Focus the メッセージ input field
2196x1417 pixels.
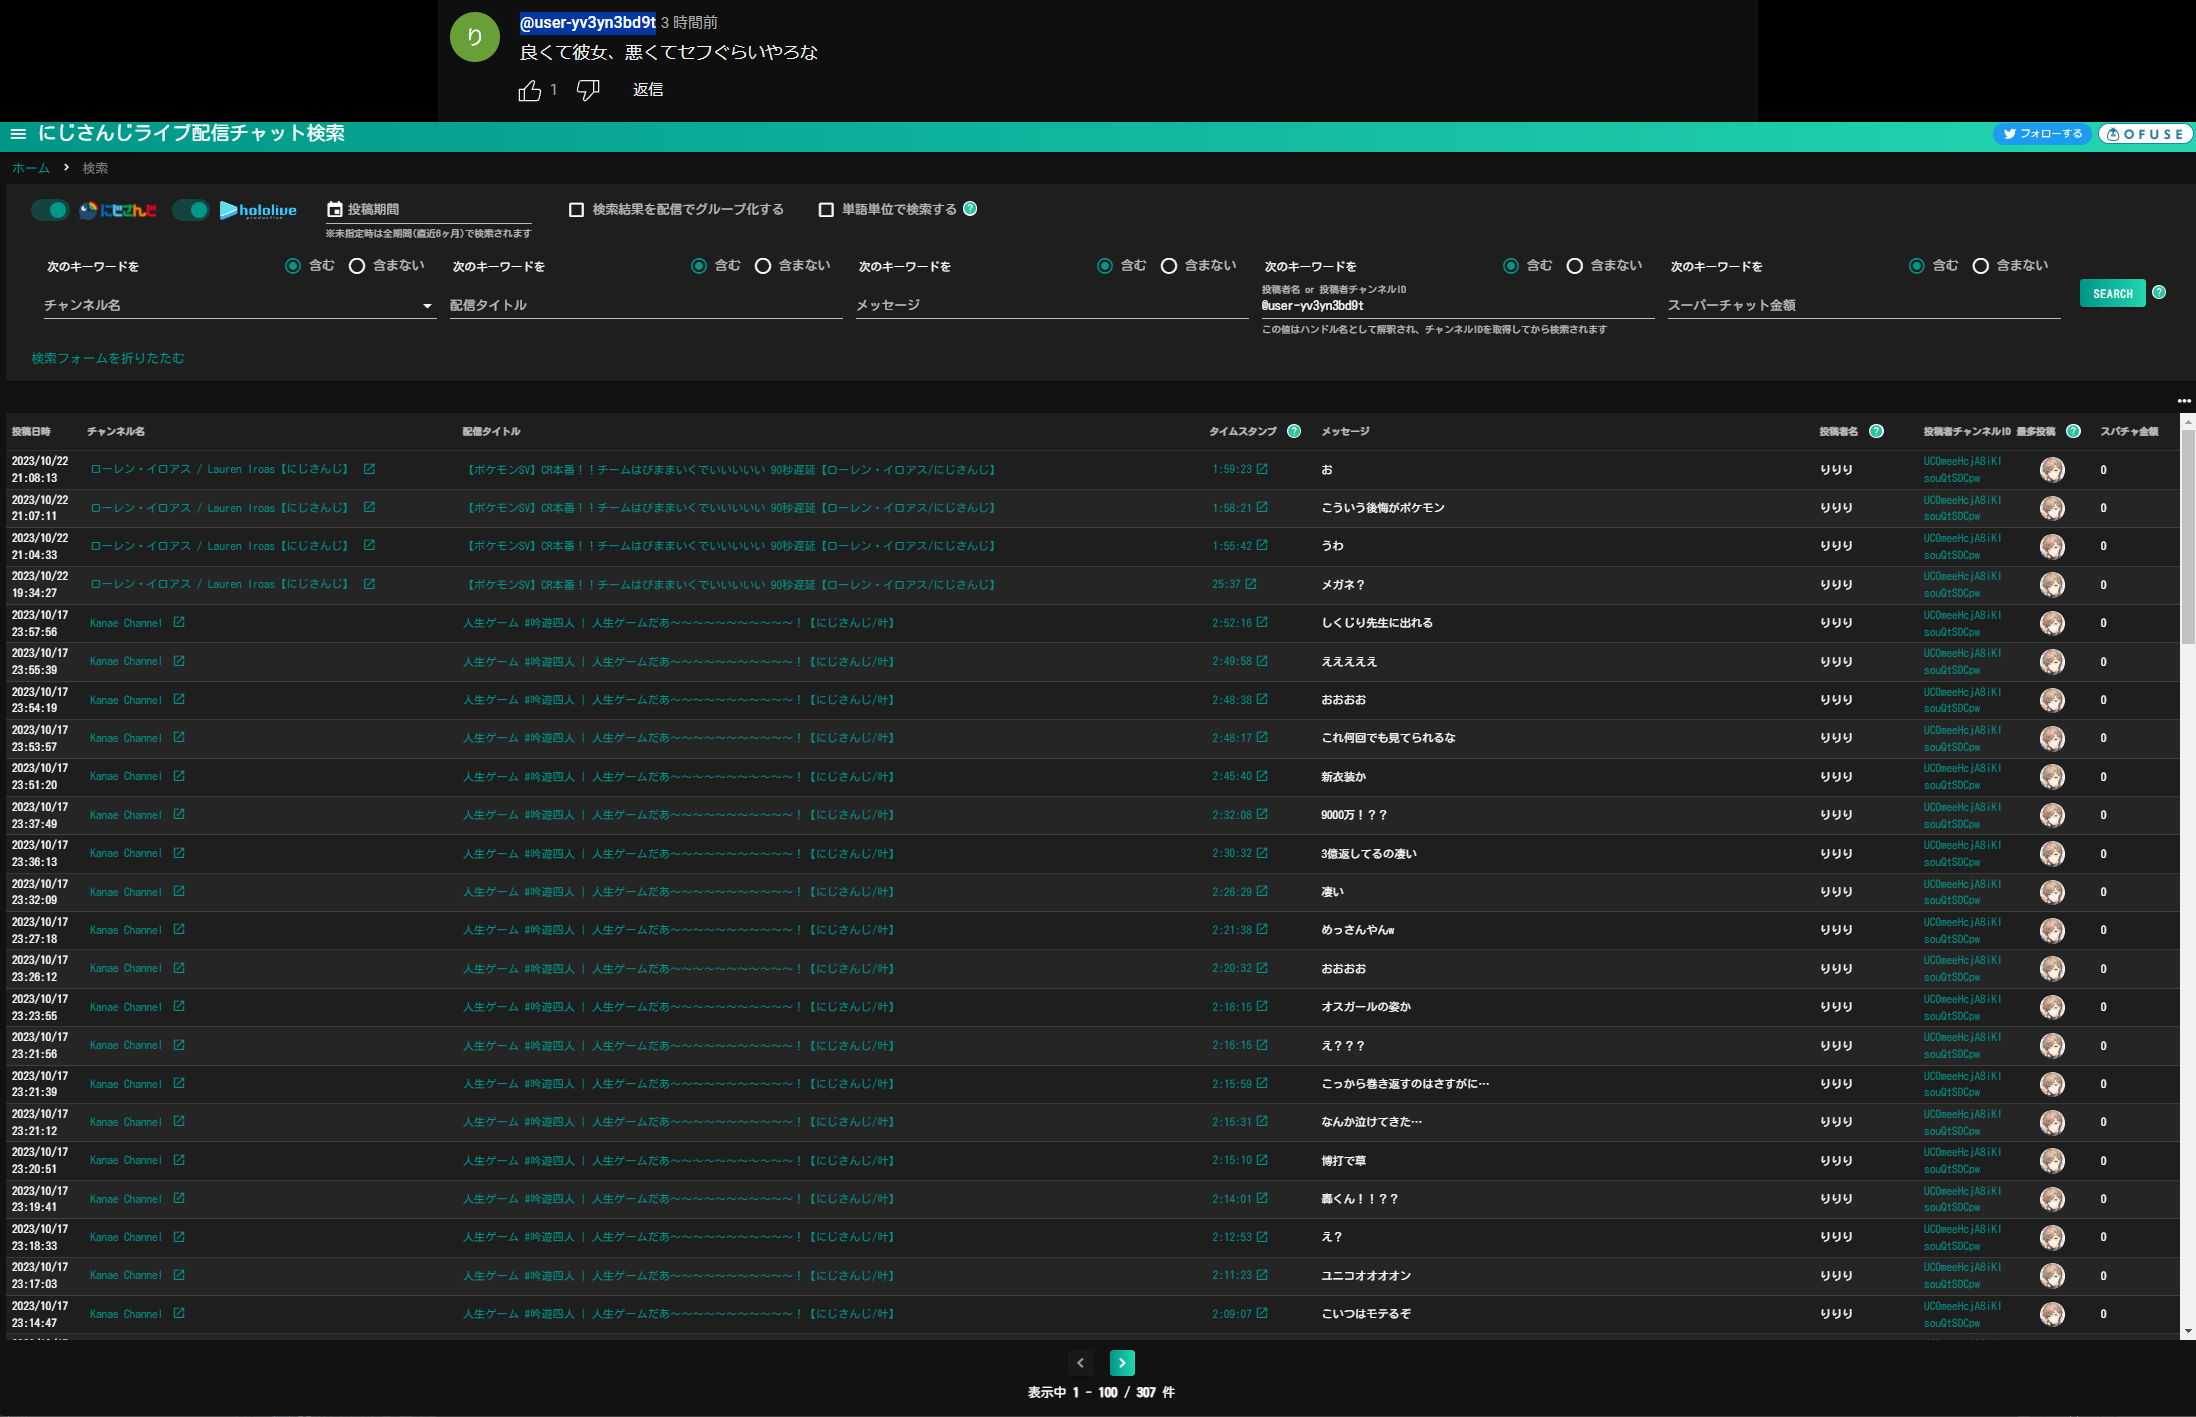[1052, 305]
